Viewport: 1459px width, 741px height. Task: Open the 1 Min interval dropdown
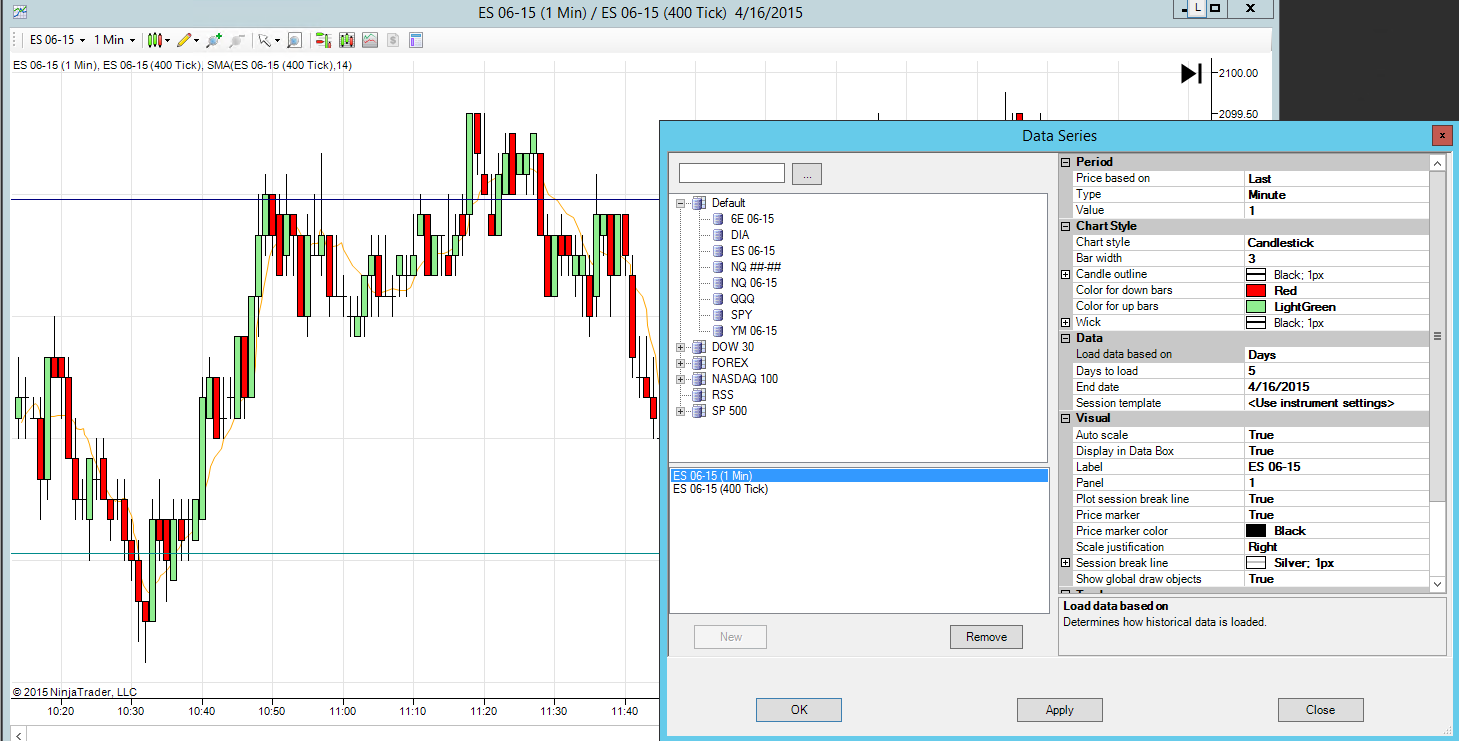[x=115, y=40]
